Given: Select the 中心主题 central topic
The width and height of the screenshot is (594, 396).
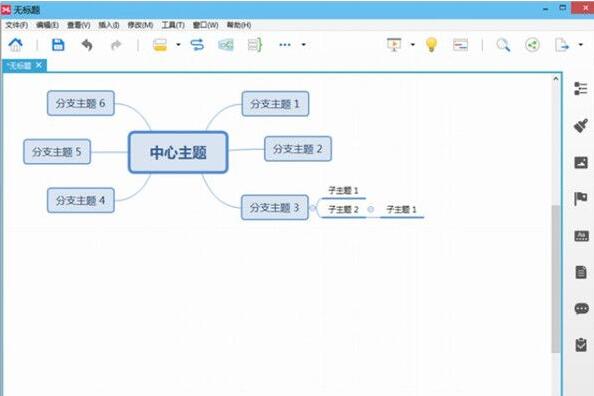Looking at the screenshot, I should tap(178, 152).
